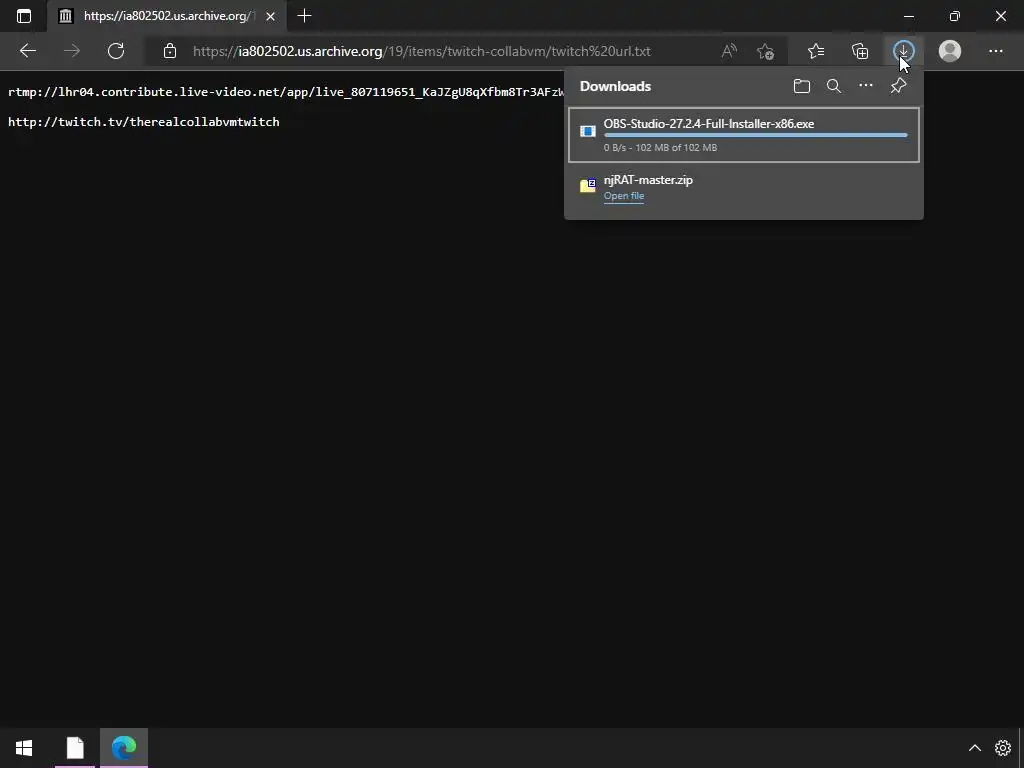Open Edge Settings and more menu
1024x768 pixels.
coord(995,51)
